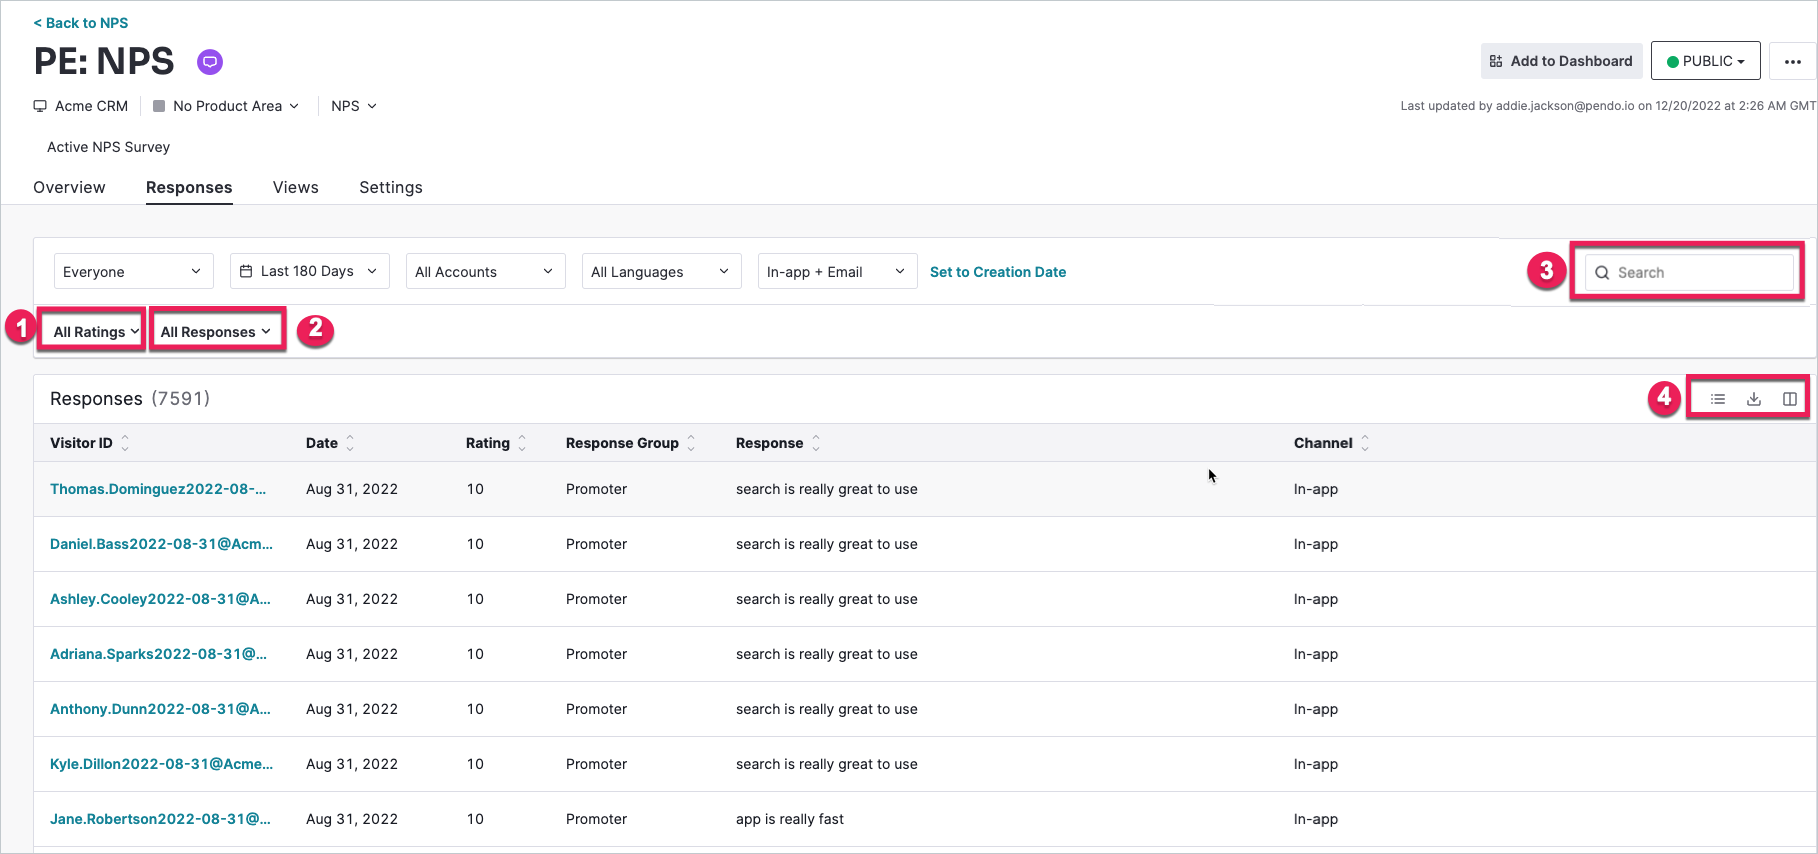Click the monitor icon beside Acme CRM
The width and height of the screenshot is (1818, 854).
tap(40, 106)
